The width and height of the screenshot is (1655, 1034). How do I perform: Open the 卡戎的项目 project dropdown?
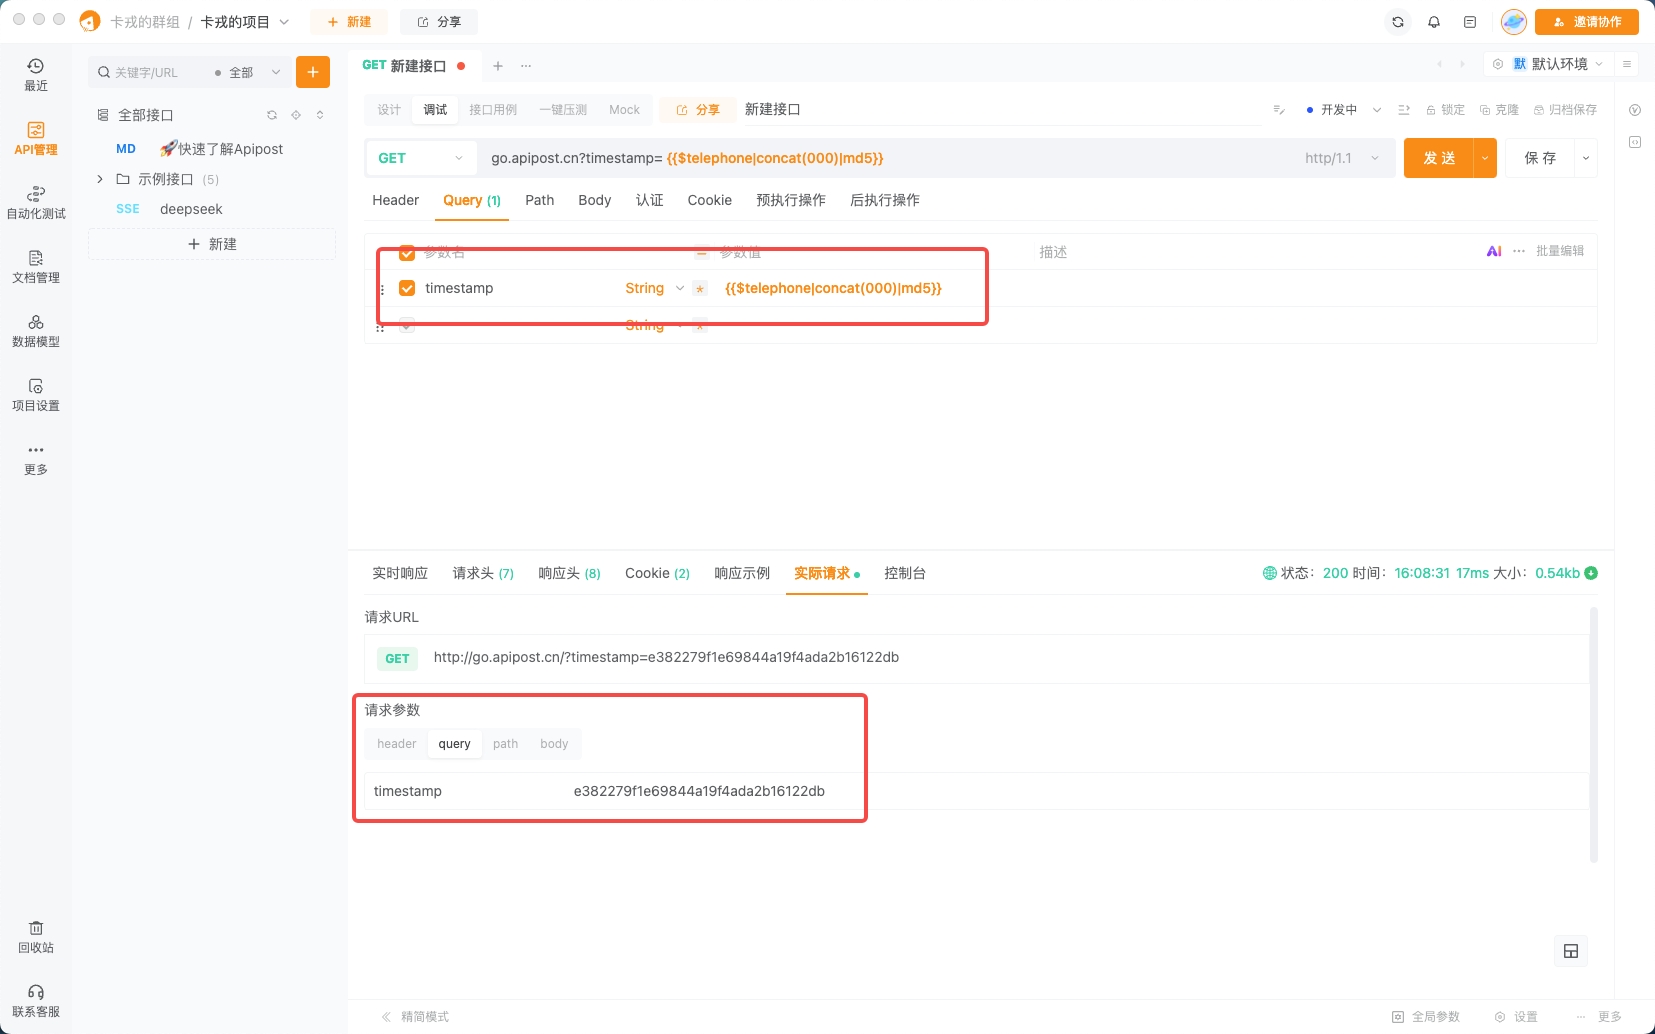coord(245,22)
